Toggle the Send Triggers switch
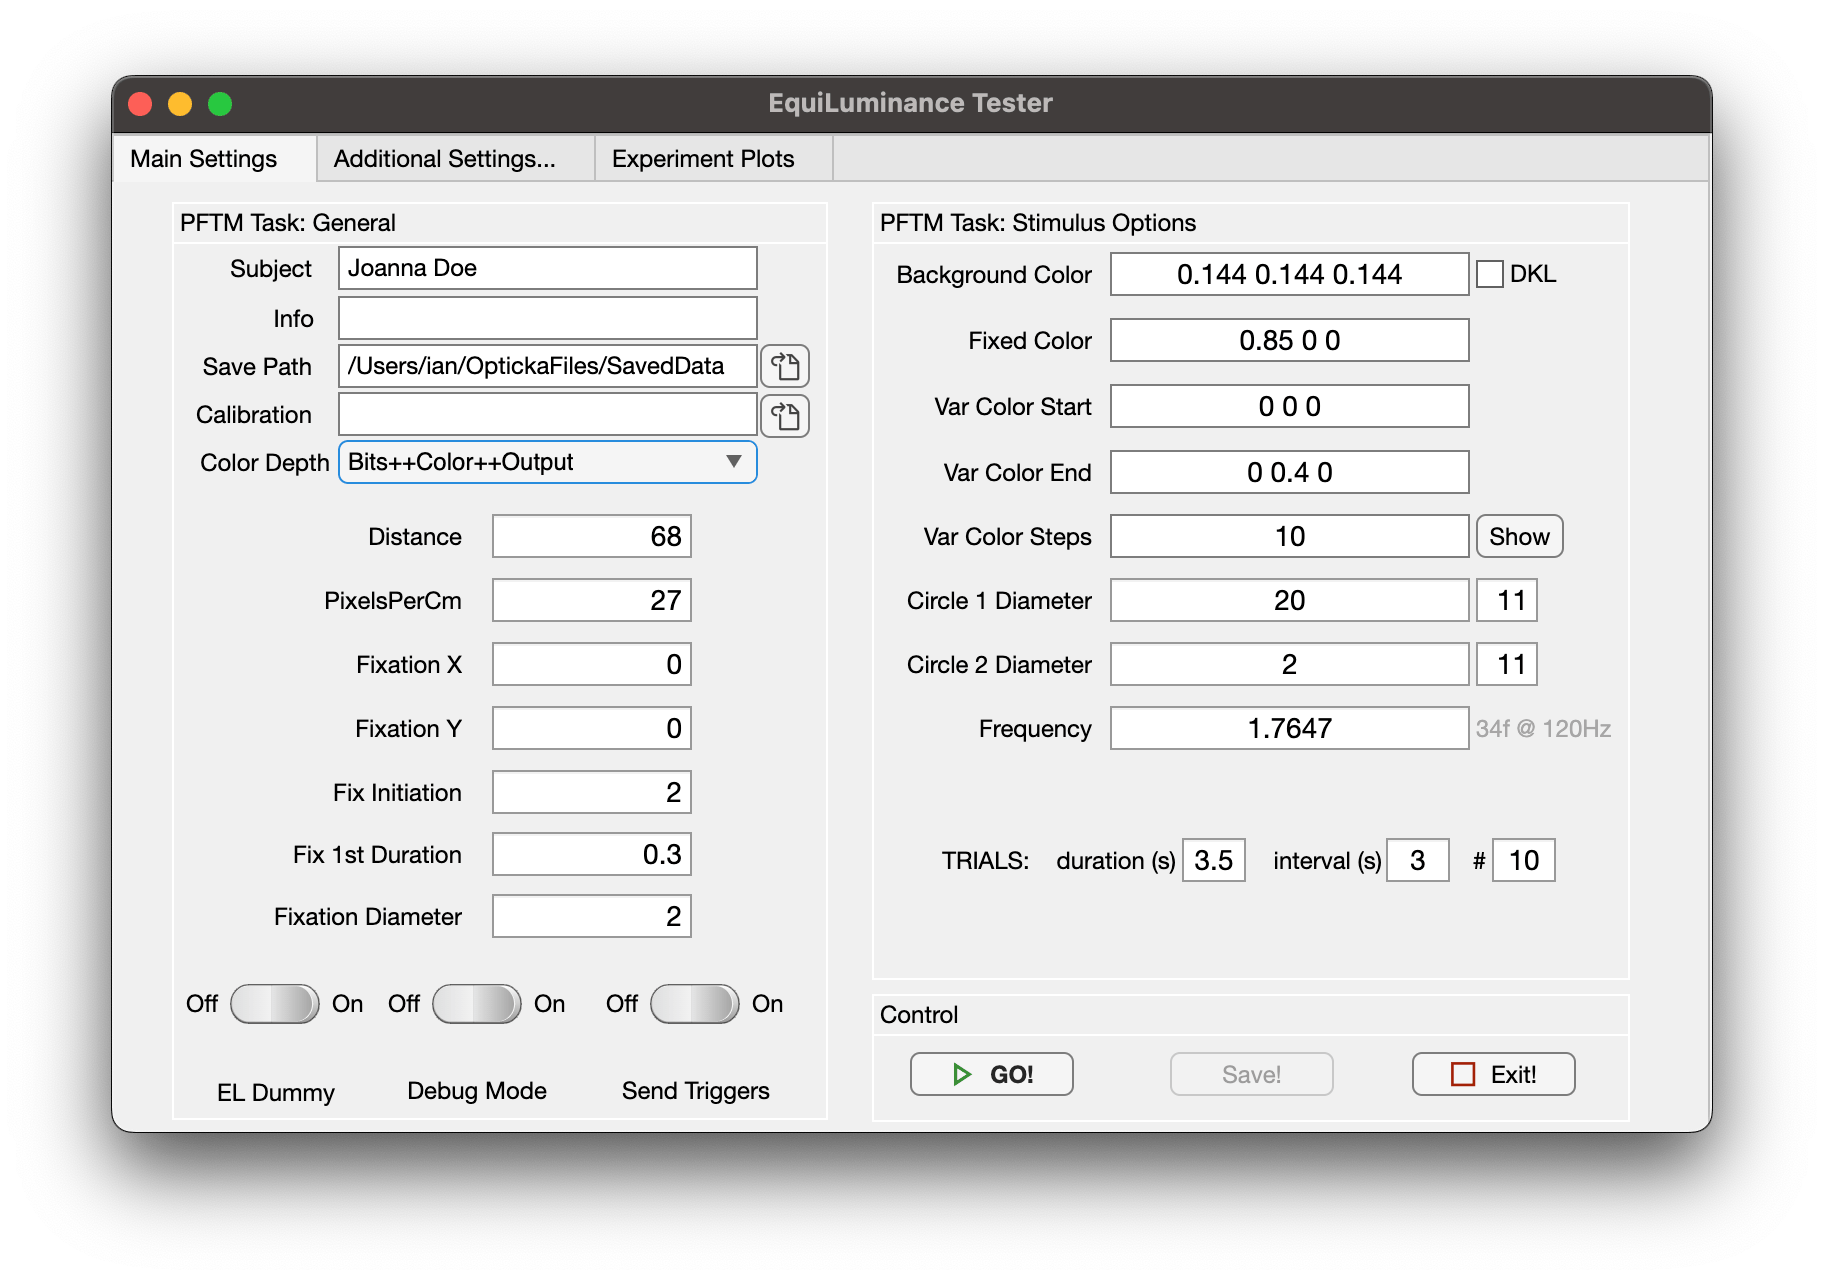This screenshot has width=1824, height=1280. pyautogui.click(x=695, y=1004)
